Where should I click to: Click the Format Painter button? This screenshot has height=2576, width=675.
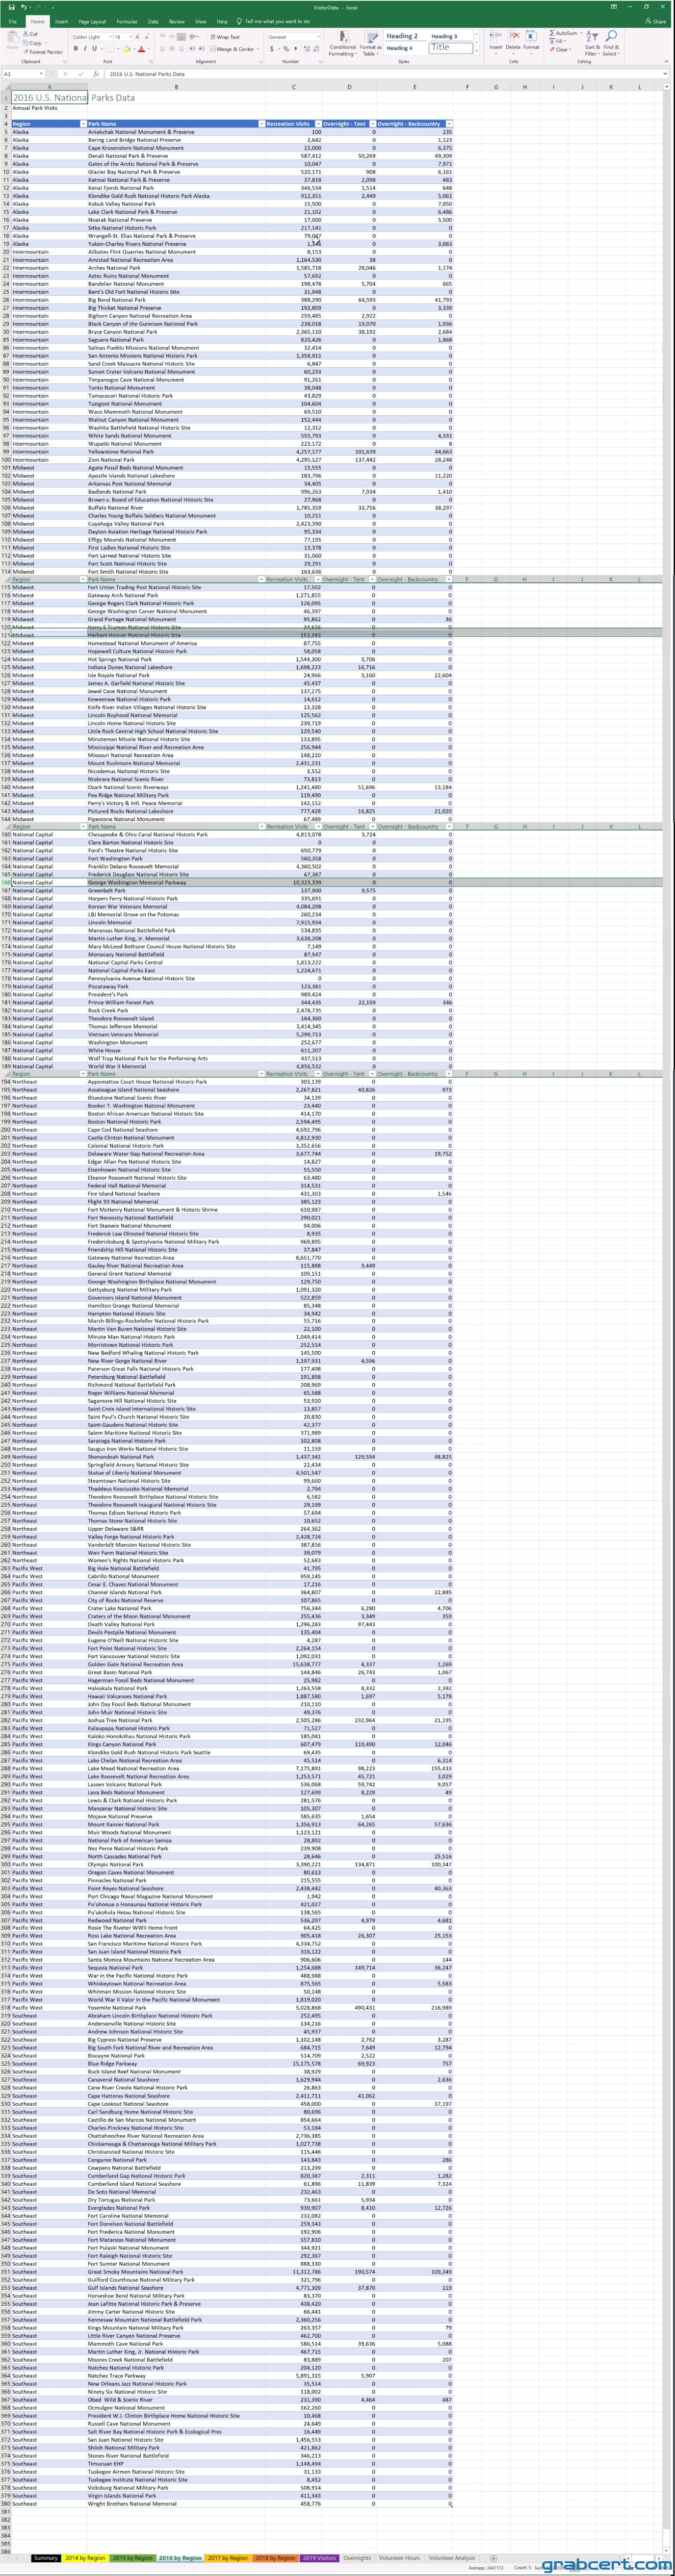coord(44,52)
